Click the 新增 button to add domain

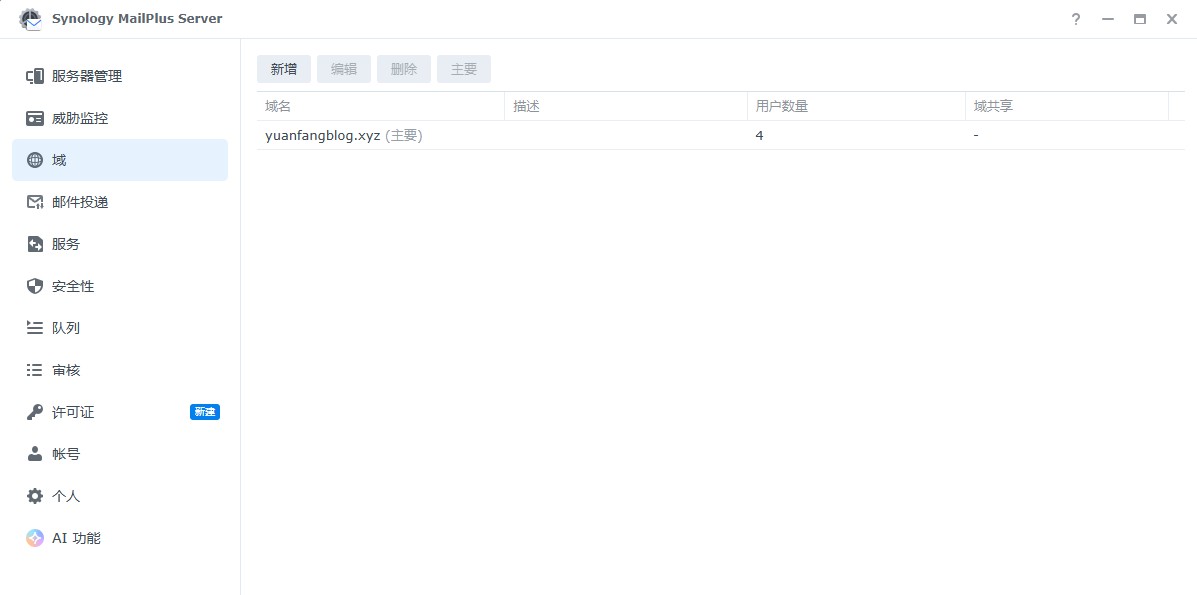(283, 69)
